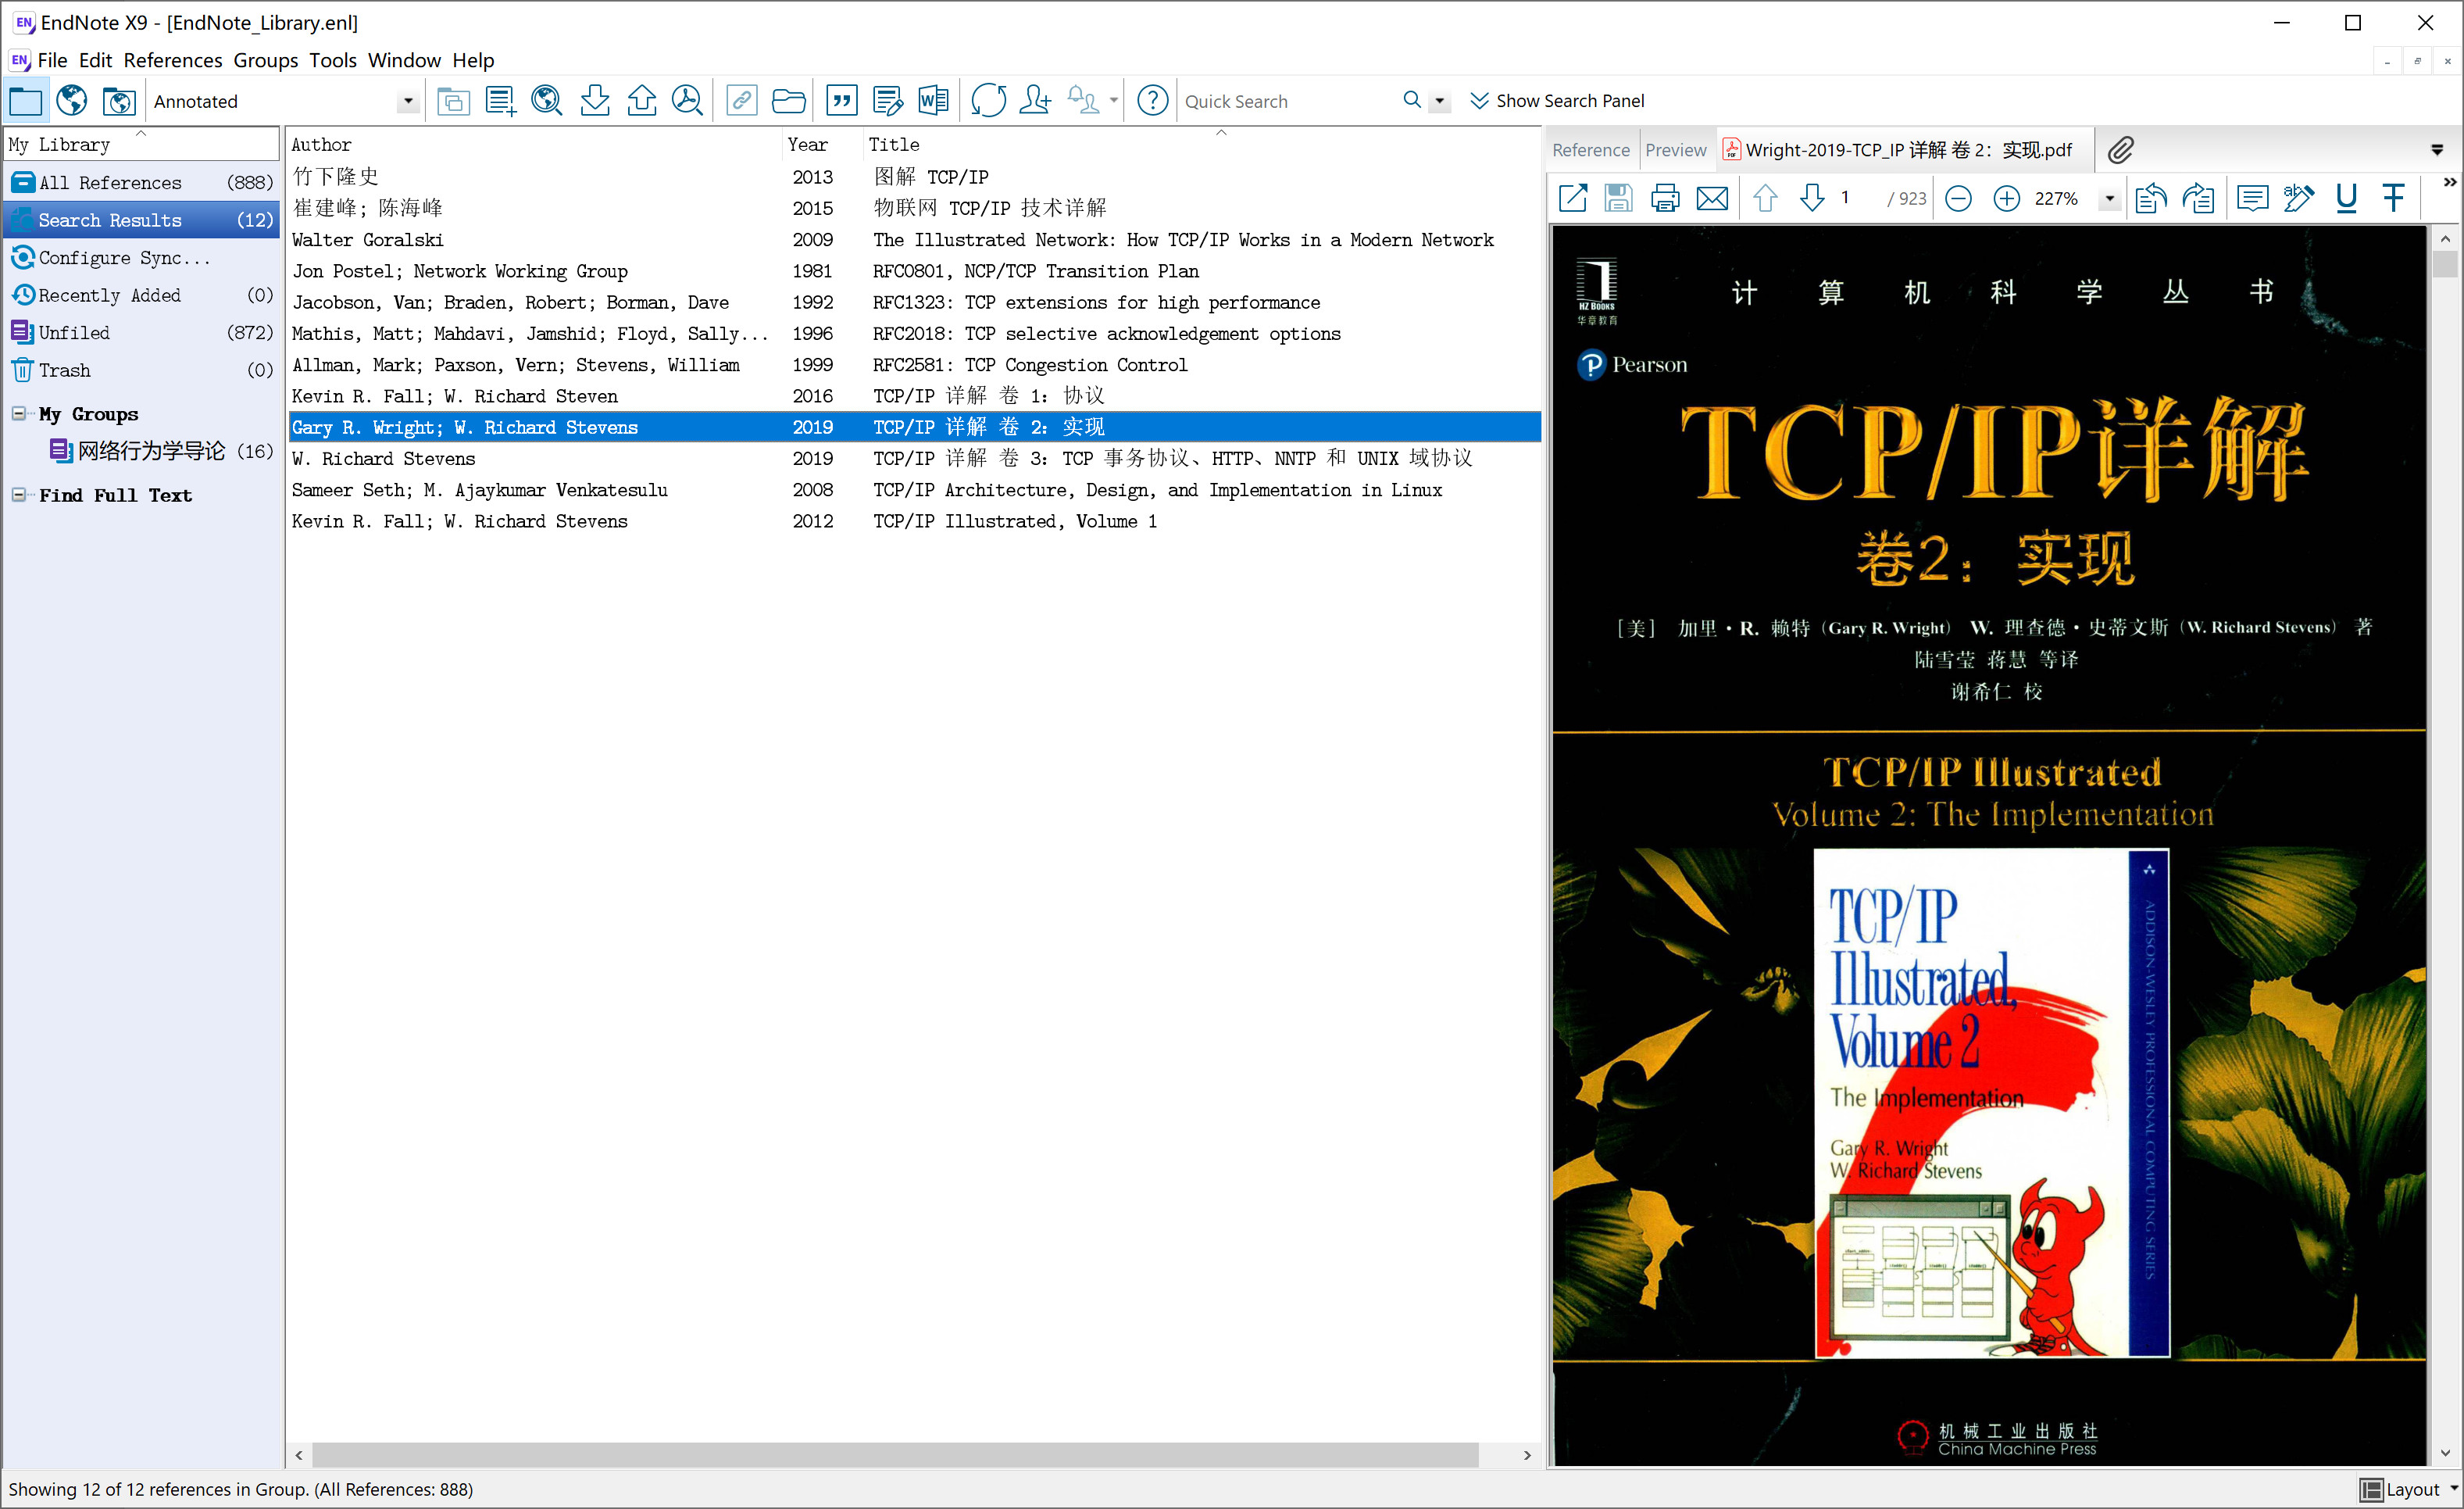Open Online Search globe-magnifier icon

click(x=547, y=101)
